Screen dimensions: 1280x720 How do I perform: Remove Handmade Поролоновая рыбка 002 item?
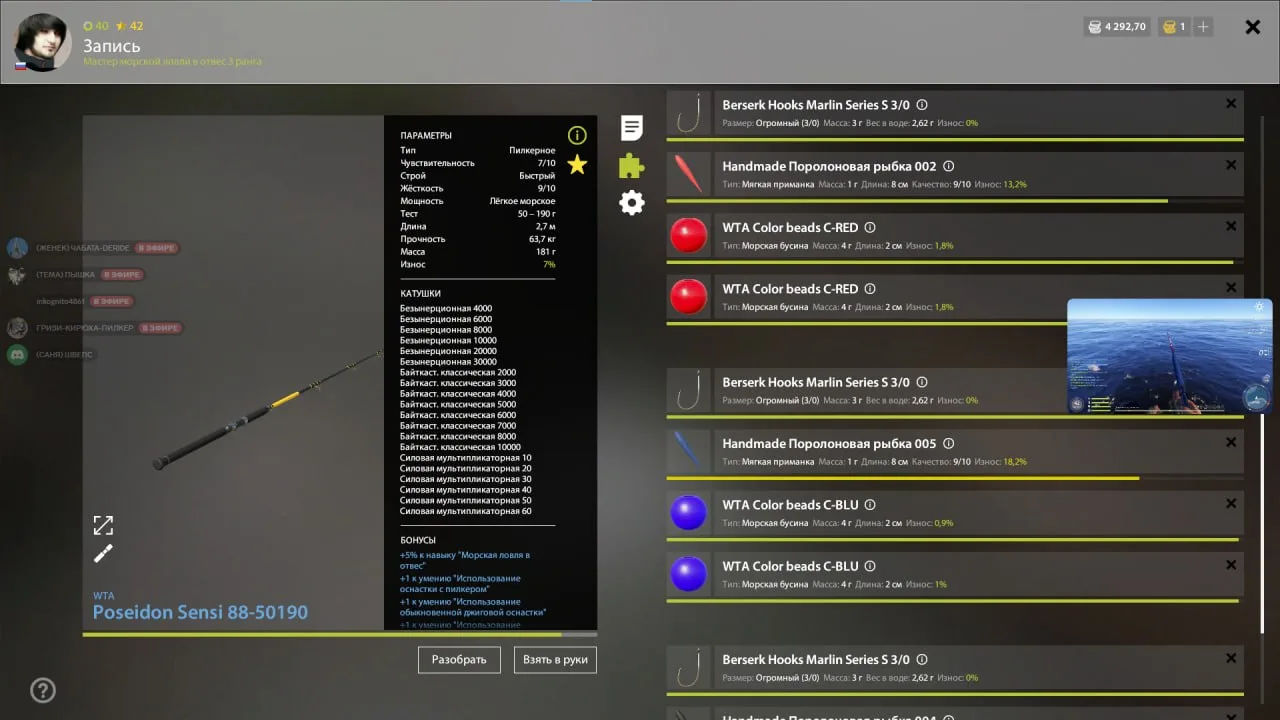click(1231, 165)
